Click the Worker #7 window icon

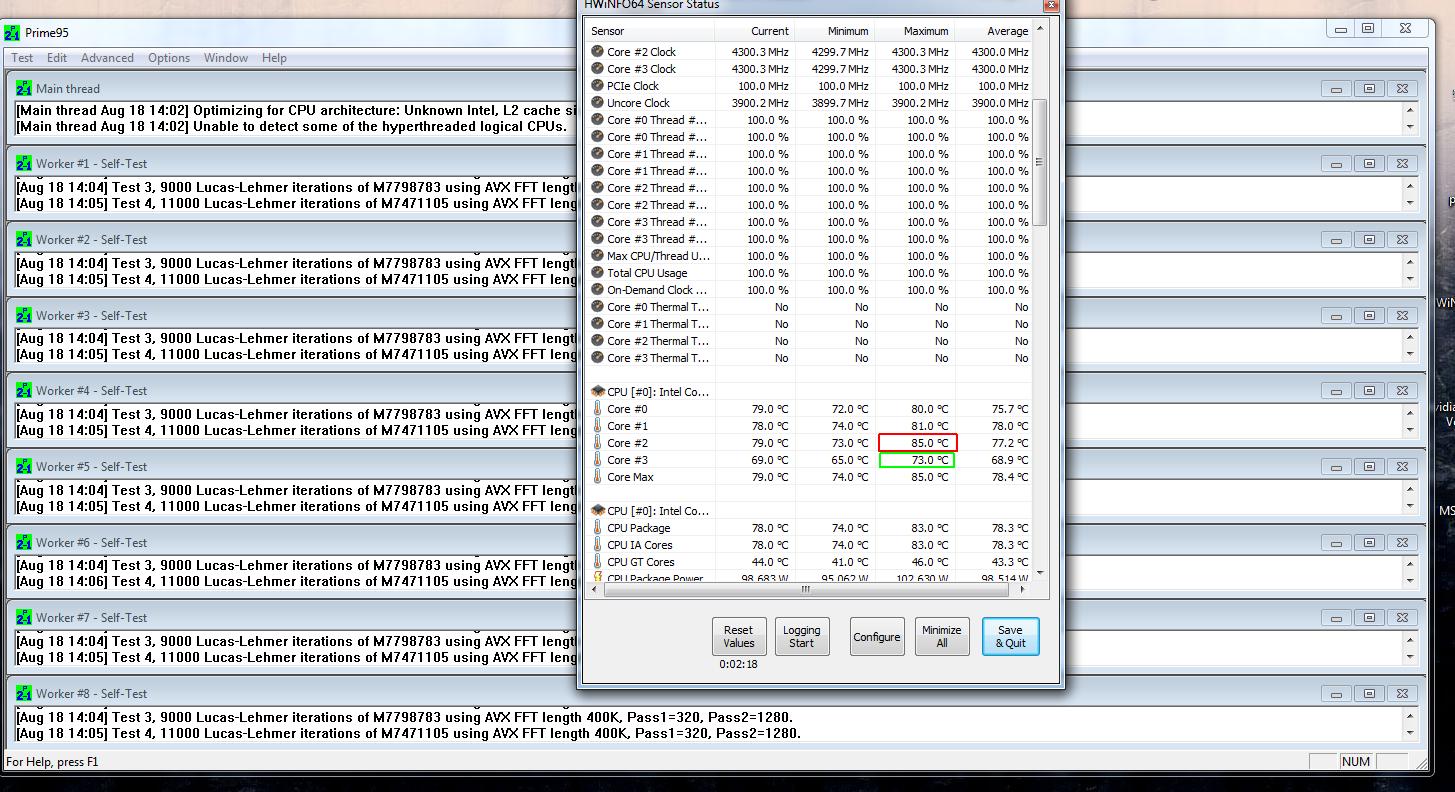[24, 618]
